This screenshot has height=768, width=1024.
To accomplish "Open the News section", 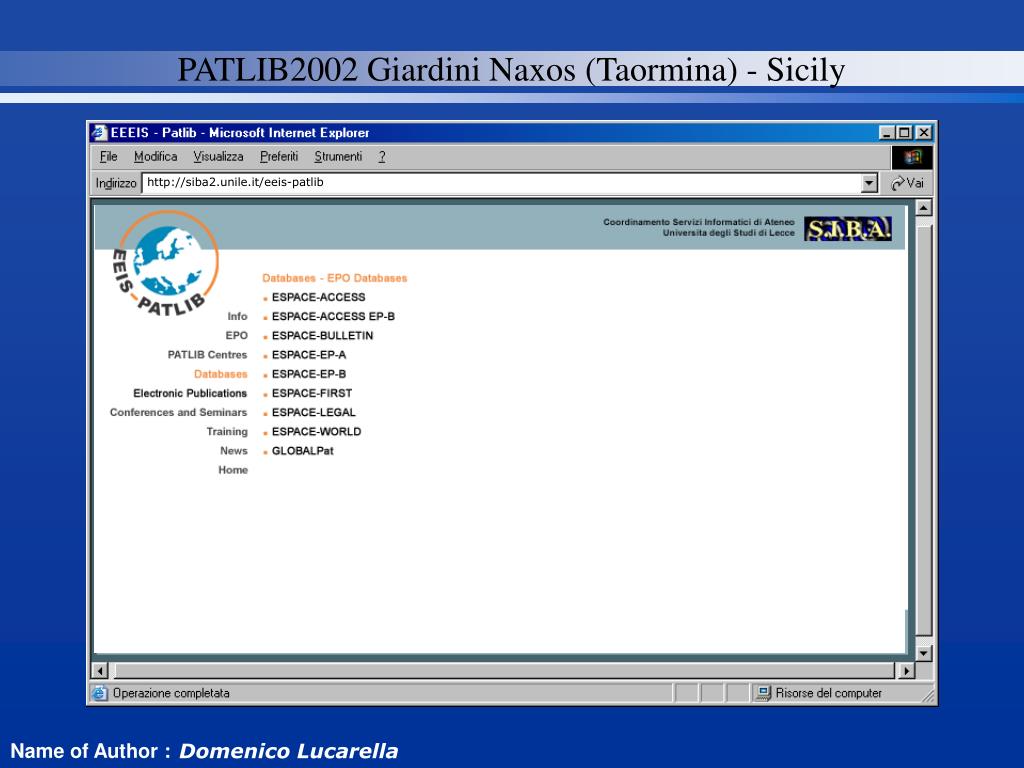I will click(x=234, y=451).
